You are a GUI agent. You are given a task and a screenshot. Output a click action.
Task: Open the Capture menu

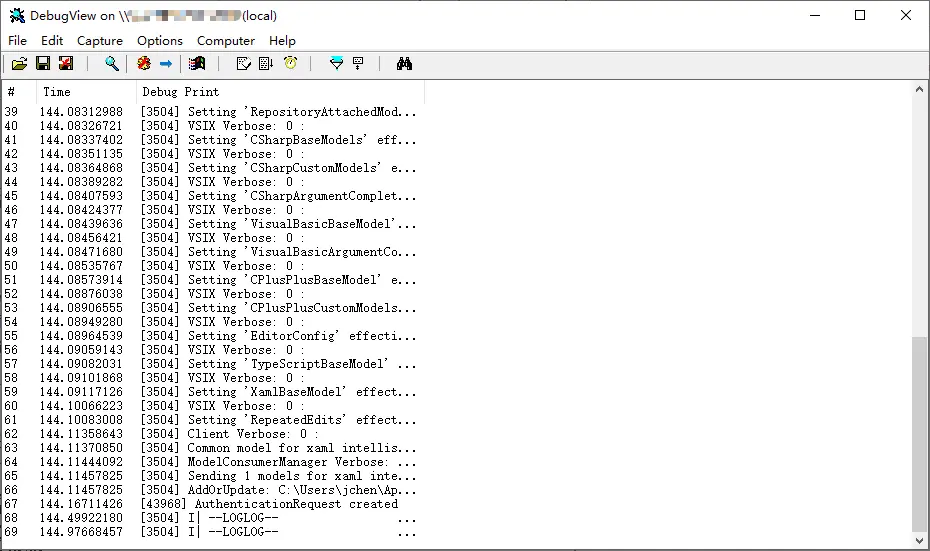click(100, 40)
